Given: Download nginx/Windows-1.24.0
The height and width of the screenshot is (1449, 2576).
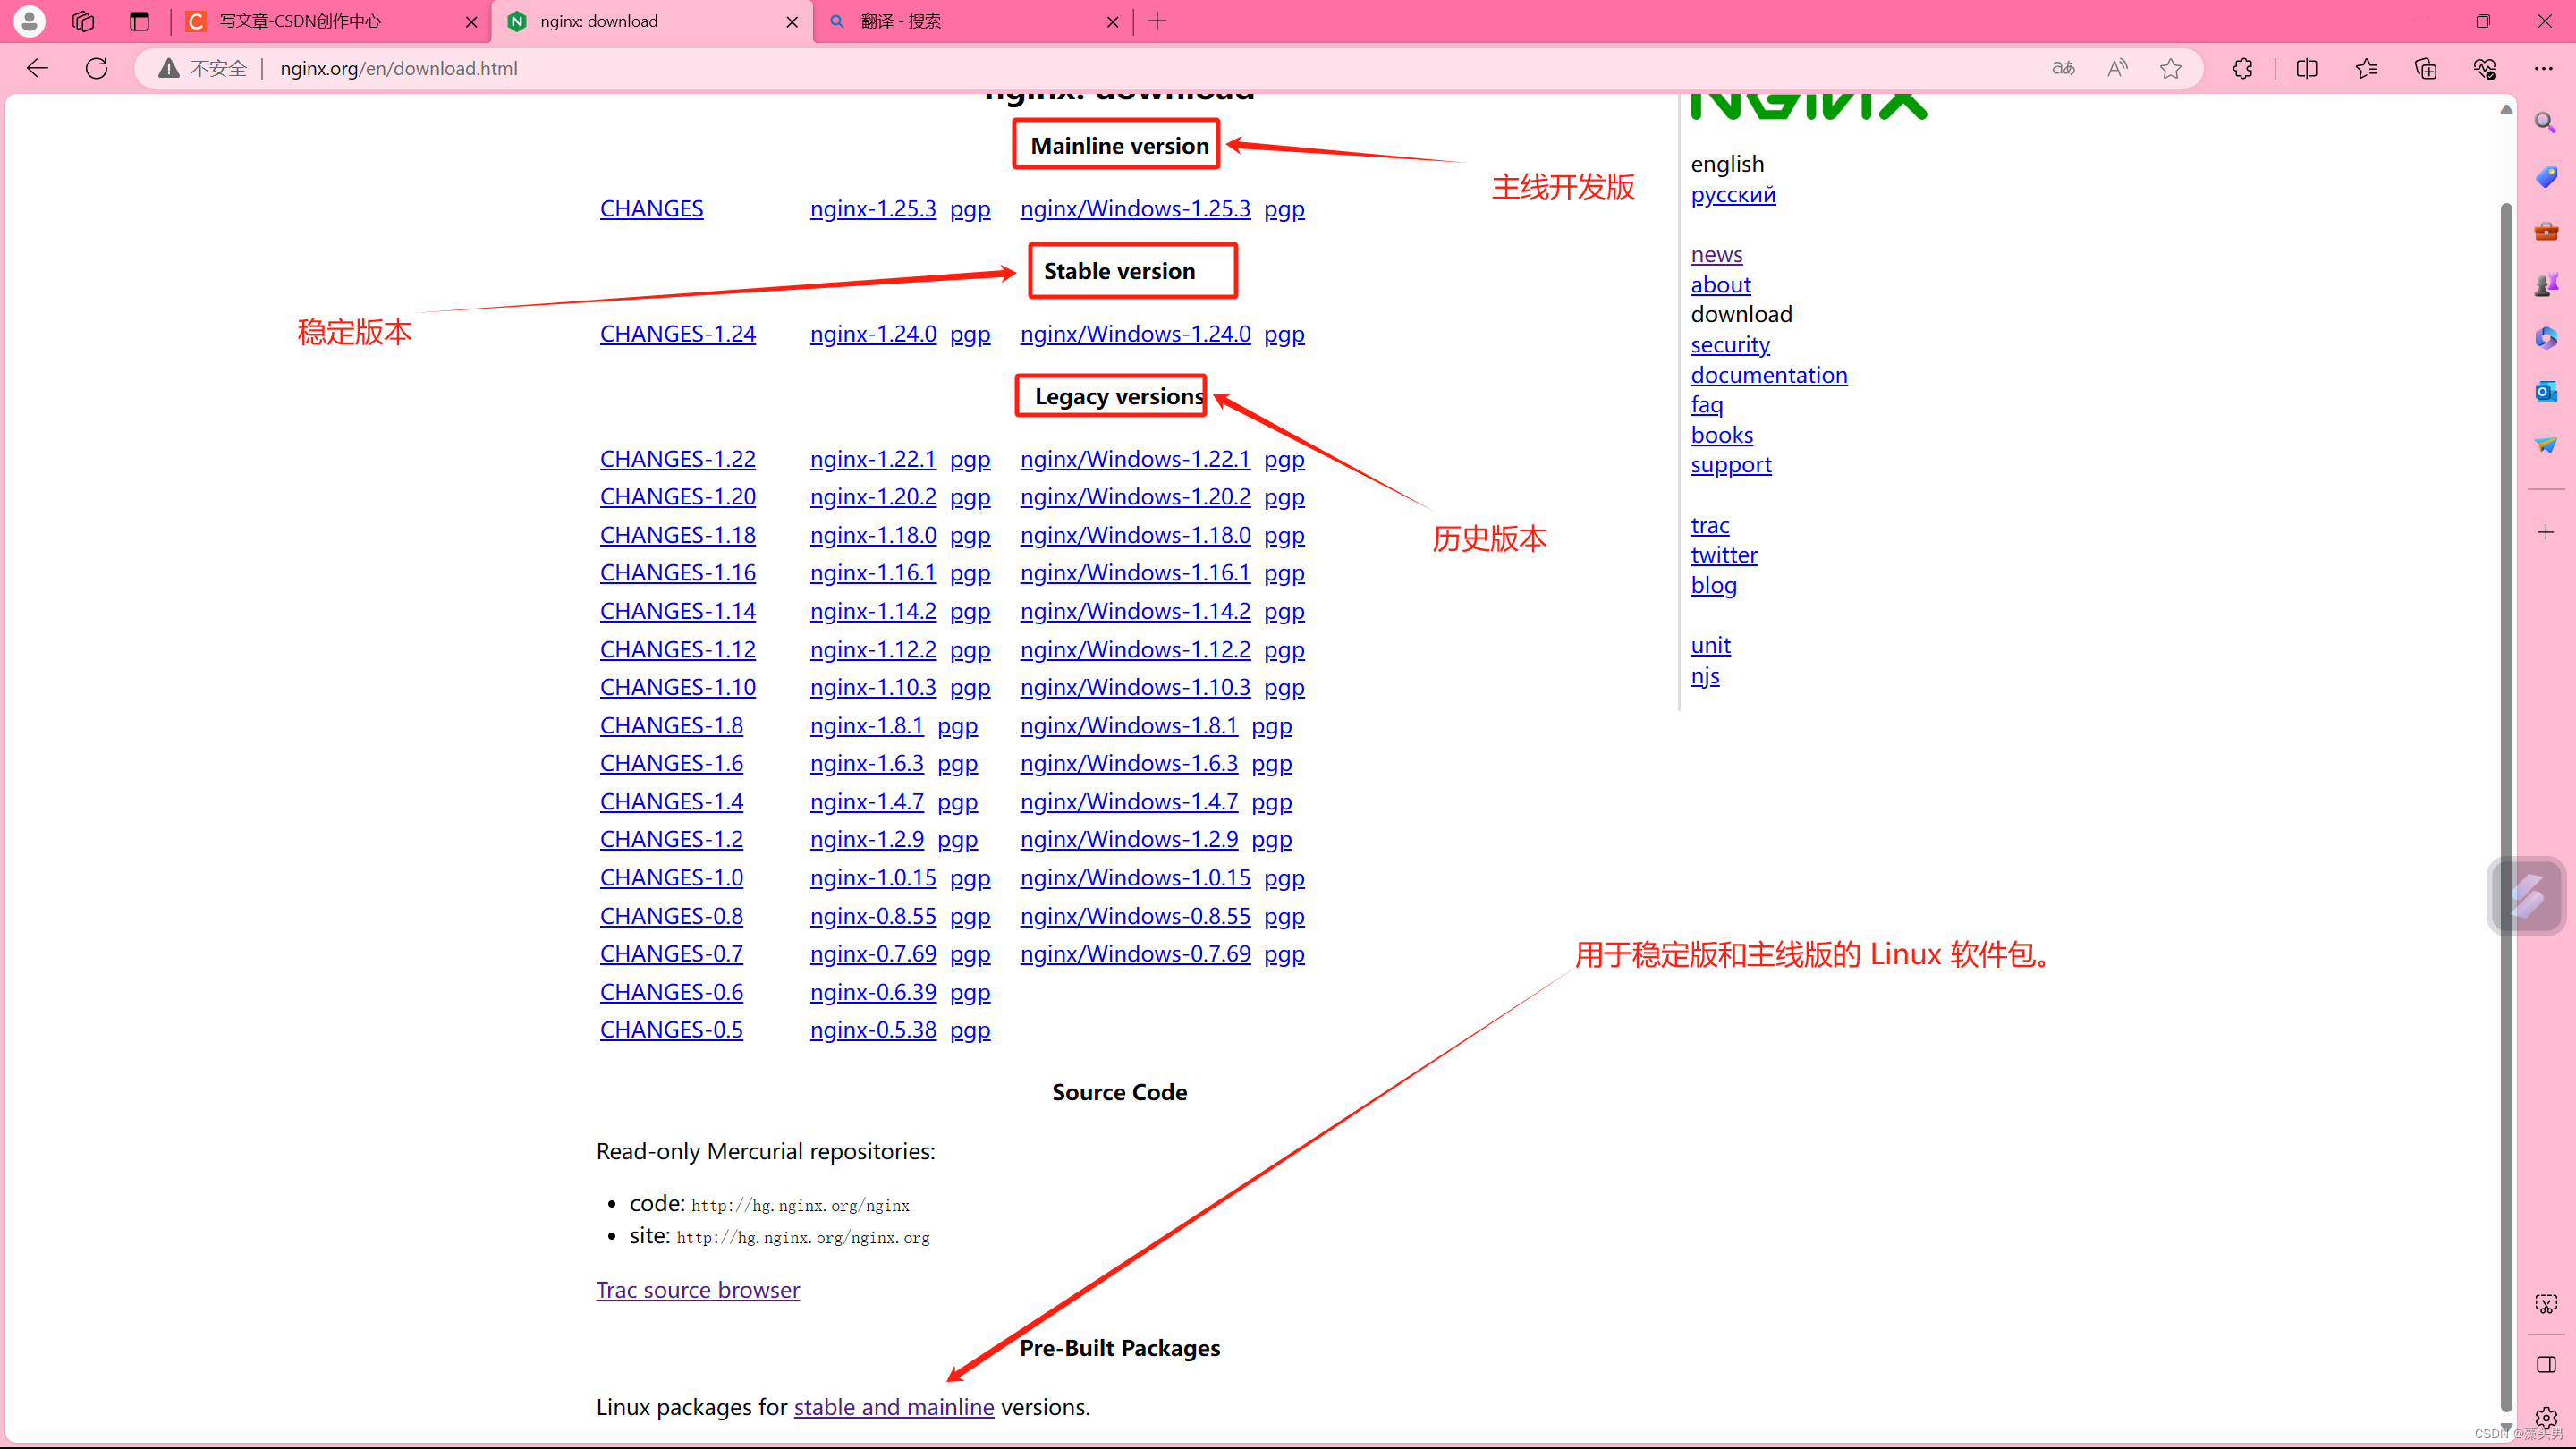Looking at the screenshot, I should click(1135, 334).
